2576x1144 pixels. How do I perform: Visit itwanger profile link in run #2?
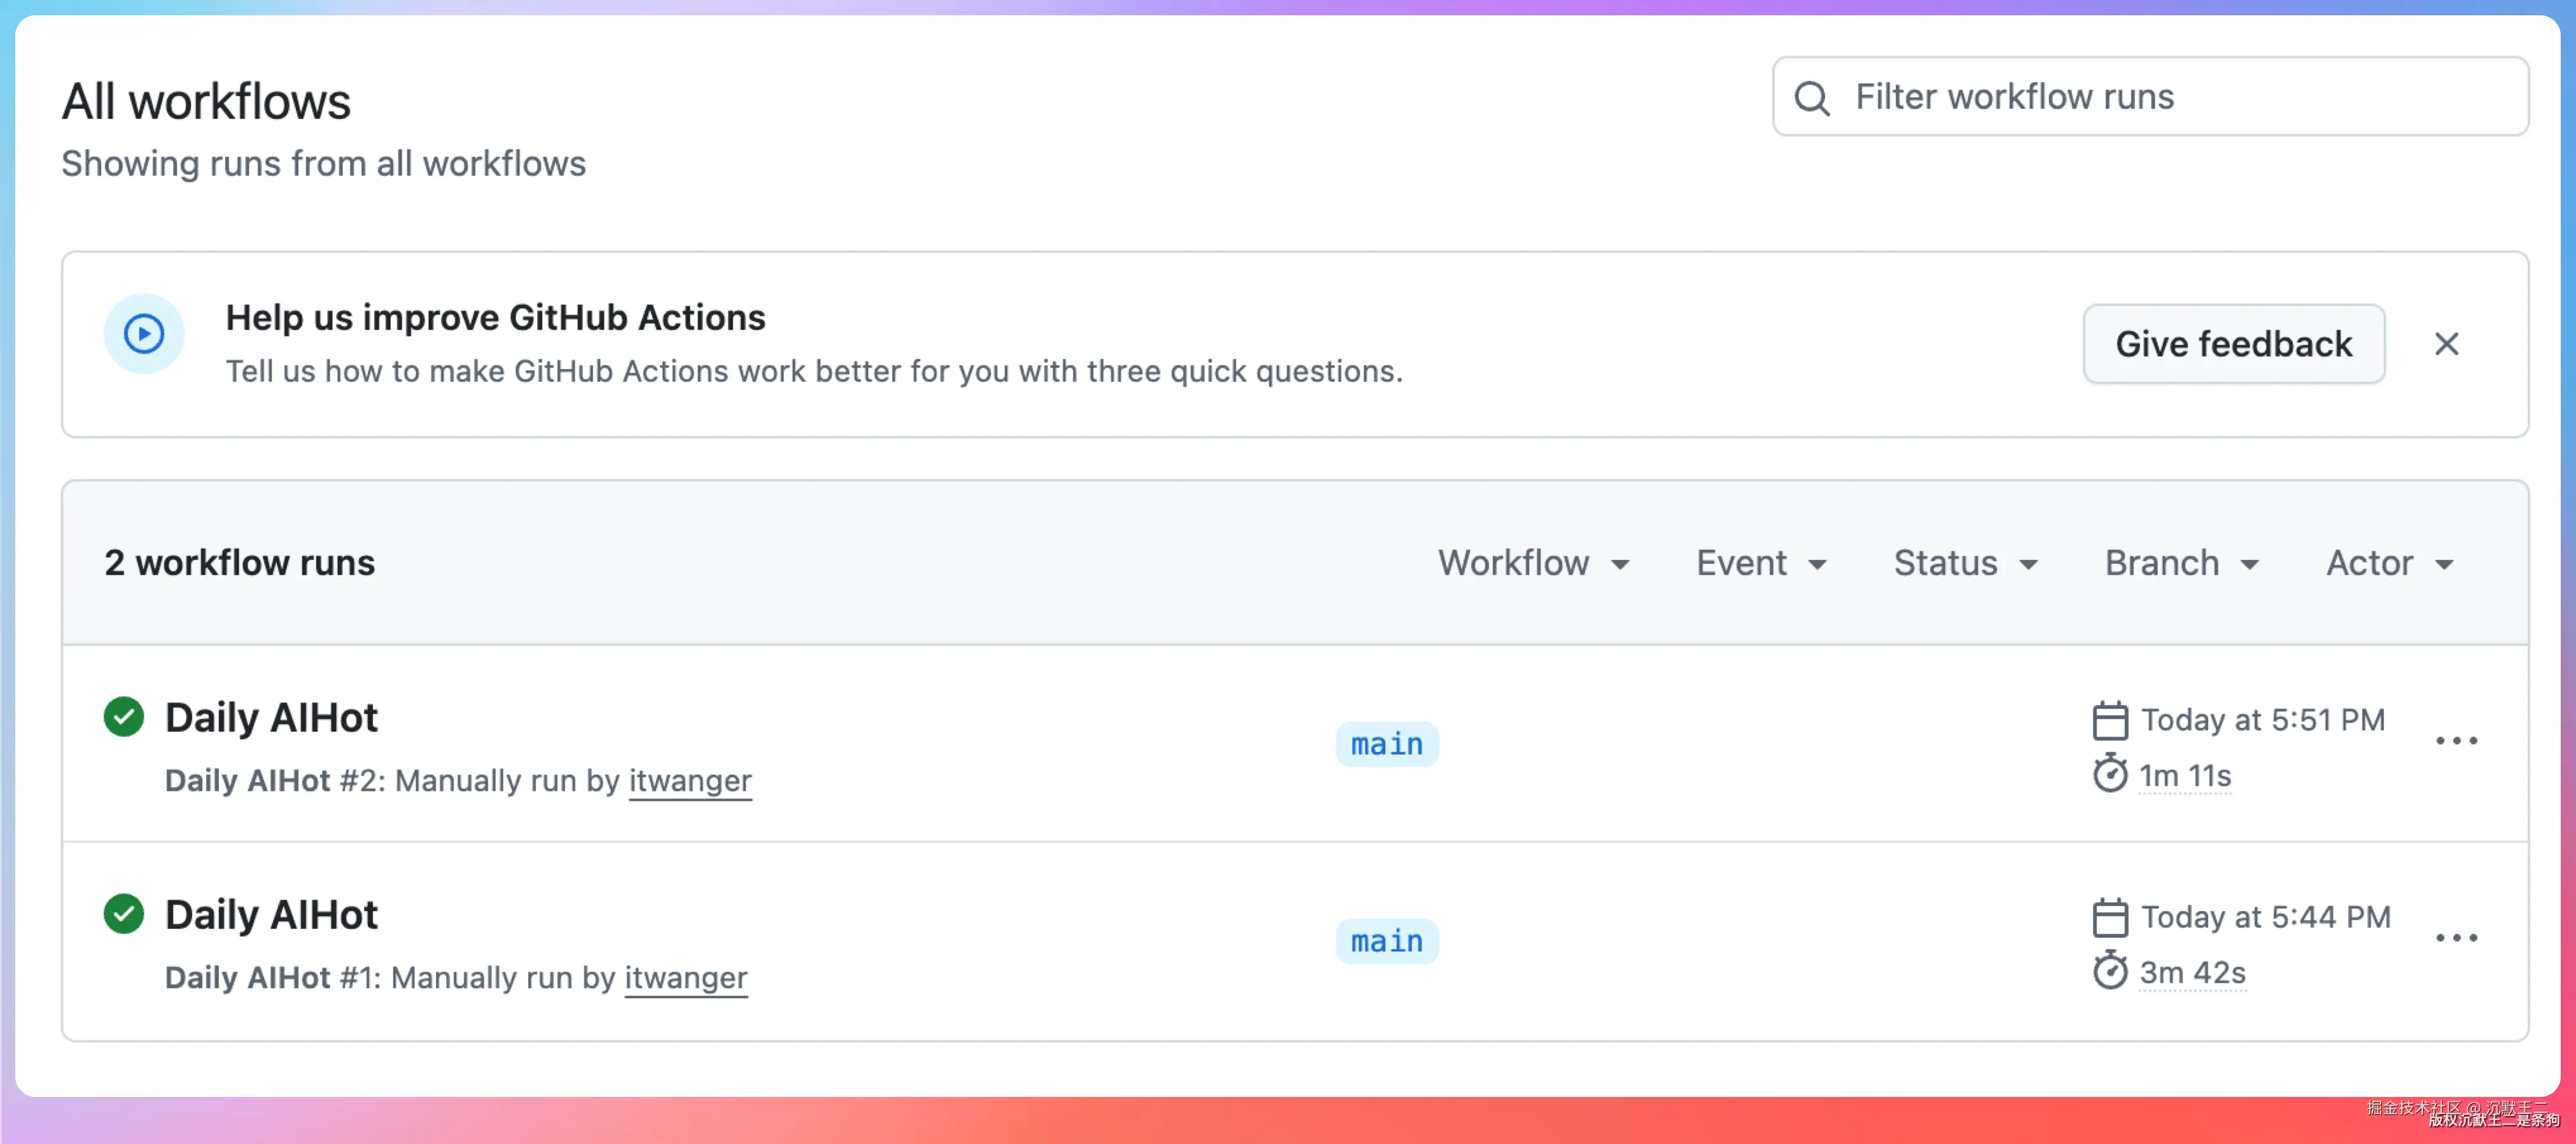point(690,781)
